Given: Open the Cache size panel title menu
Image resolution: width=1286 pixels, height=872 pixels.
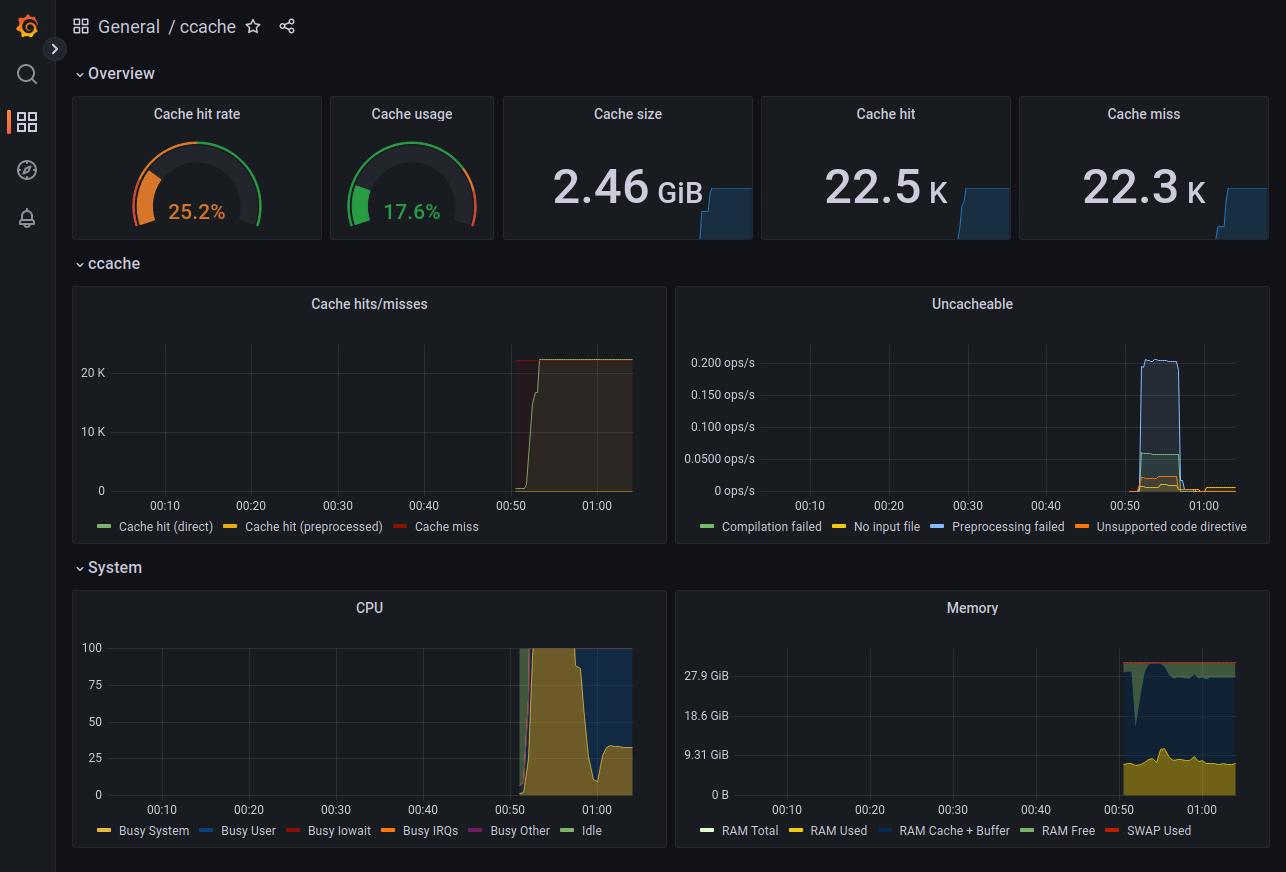Looking at the screenshot, I should [628, 114].
